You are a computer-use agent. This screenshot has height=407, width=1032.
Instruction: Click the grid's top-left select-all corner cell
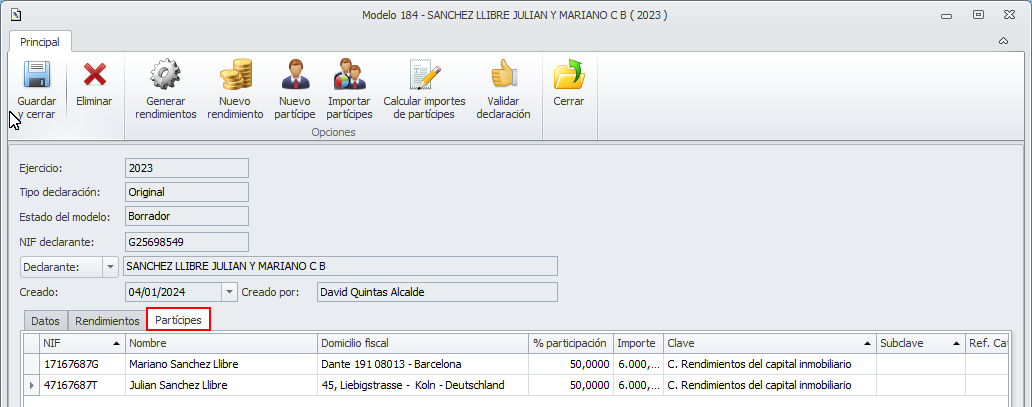pyautogui.click(x=32, y=343)
